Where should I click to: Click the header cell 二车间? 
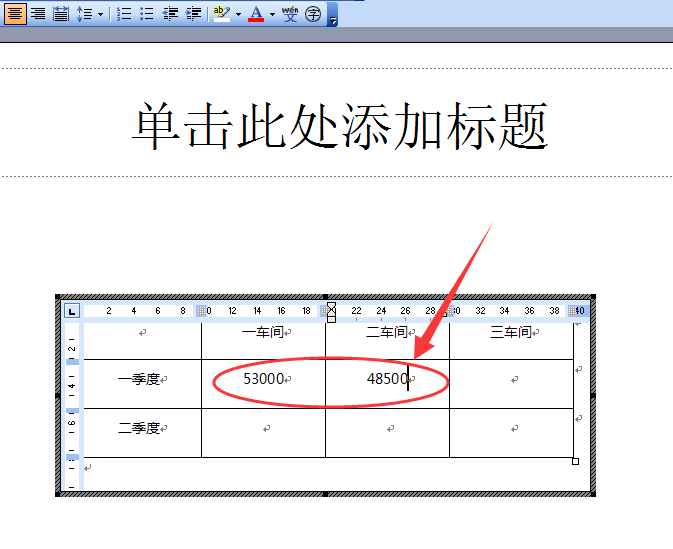pos(387,332)
